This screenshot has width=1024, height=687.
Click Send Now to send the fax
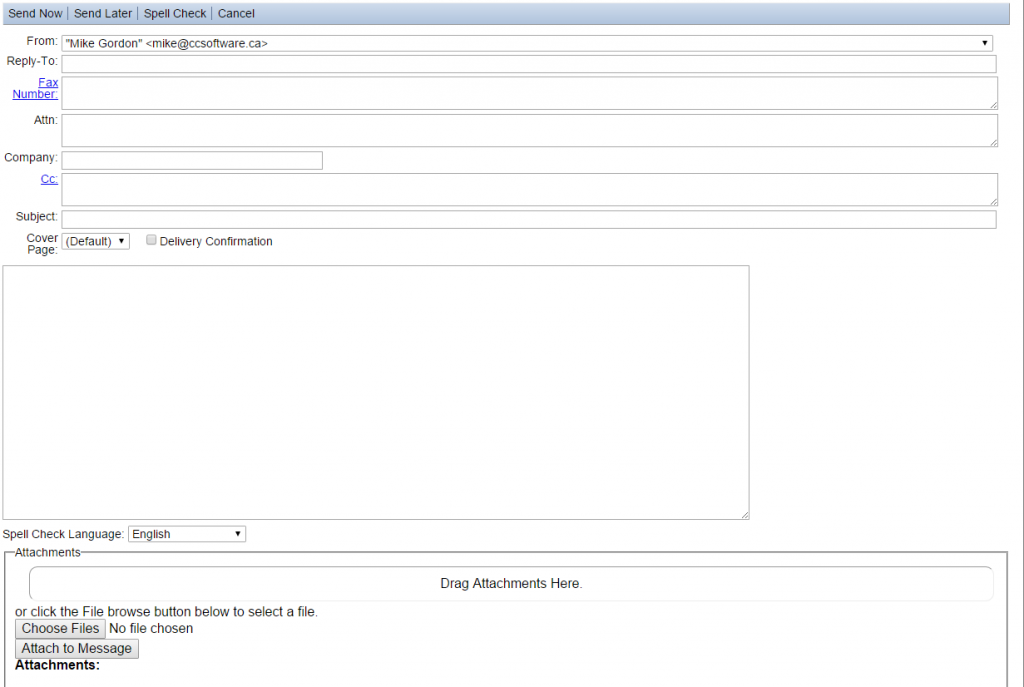pyautogui.click(x=35, y=13)
